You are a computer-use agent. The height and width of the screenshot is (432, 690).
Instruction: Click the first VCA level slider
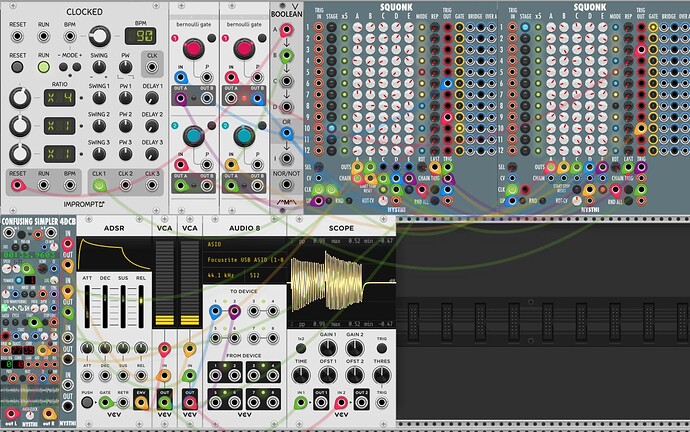click(165, 282)
